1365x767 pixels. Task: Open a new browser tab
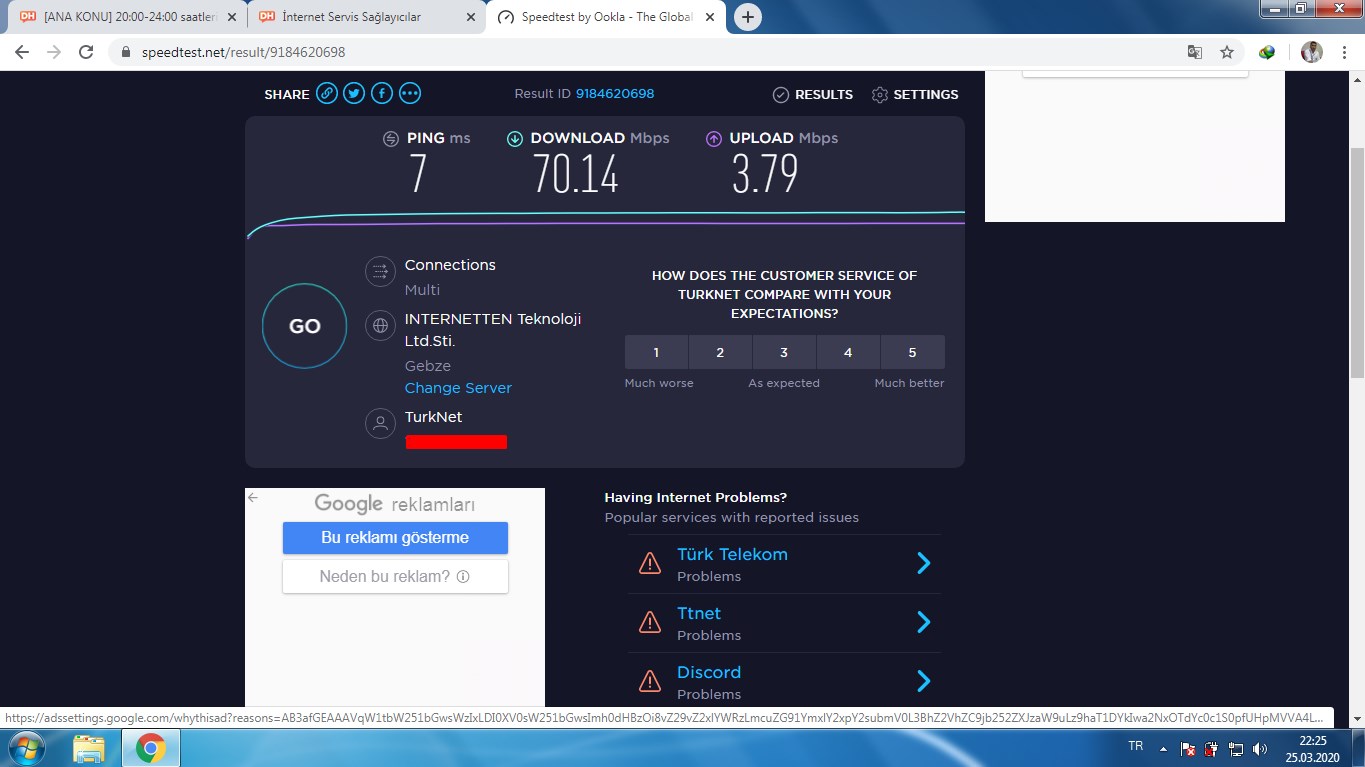pyautogui.click(x=747, y=17)
